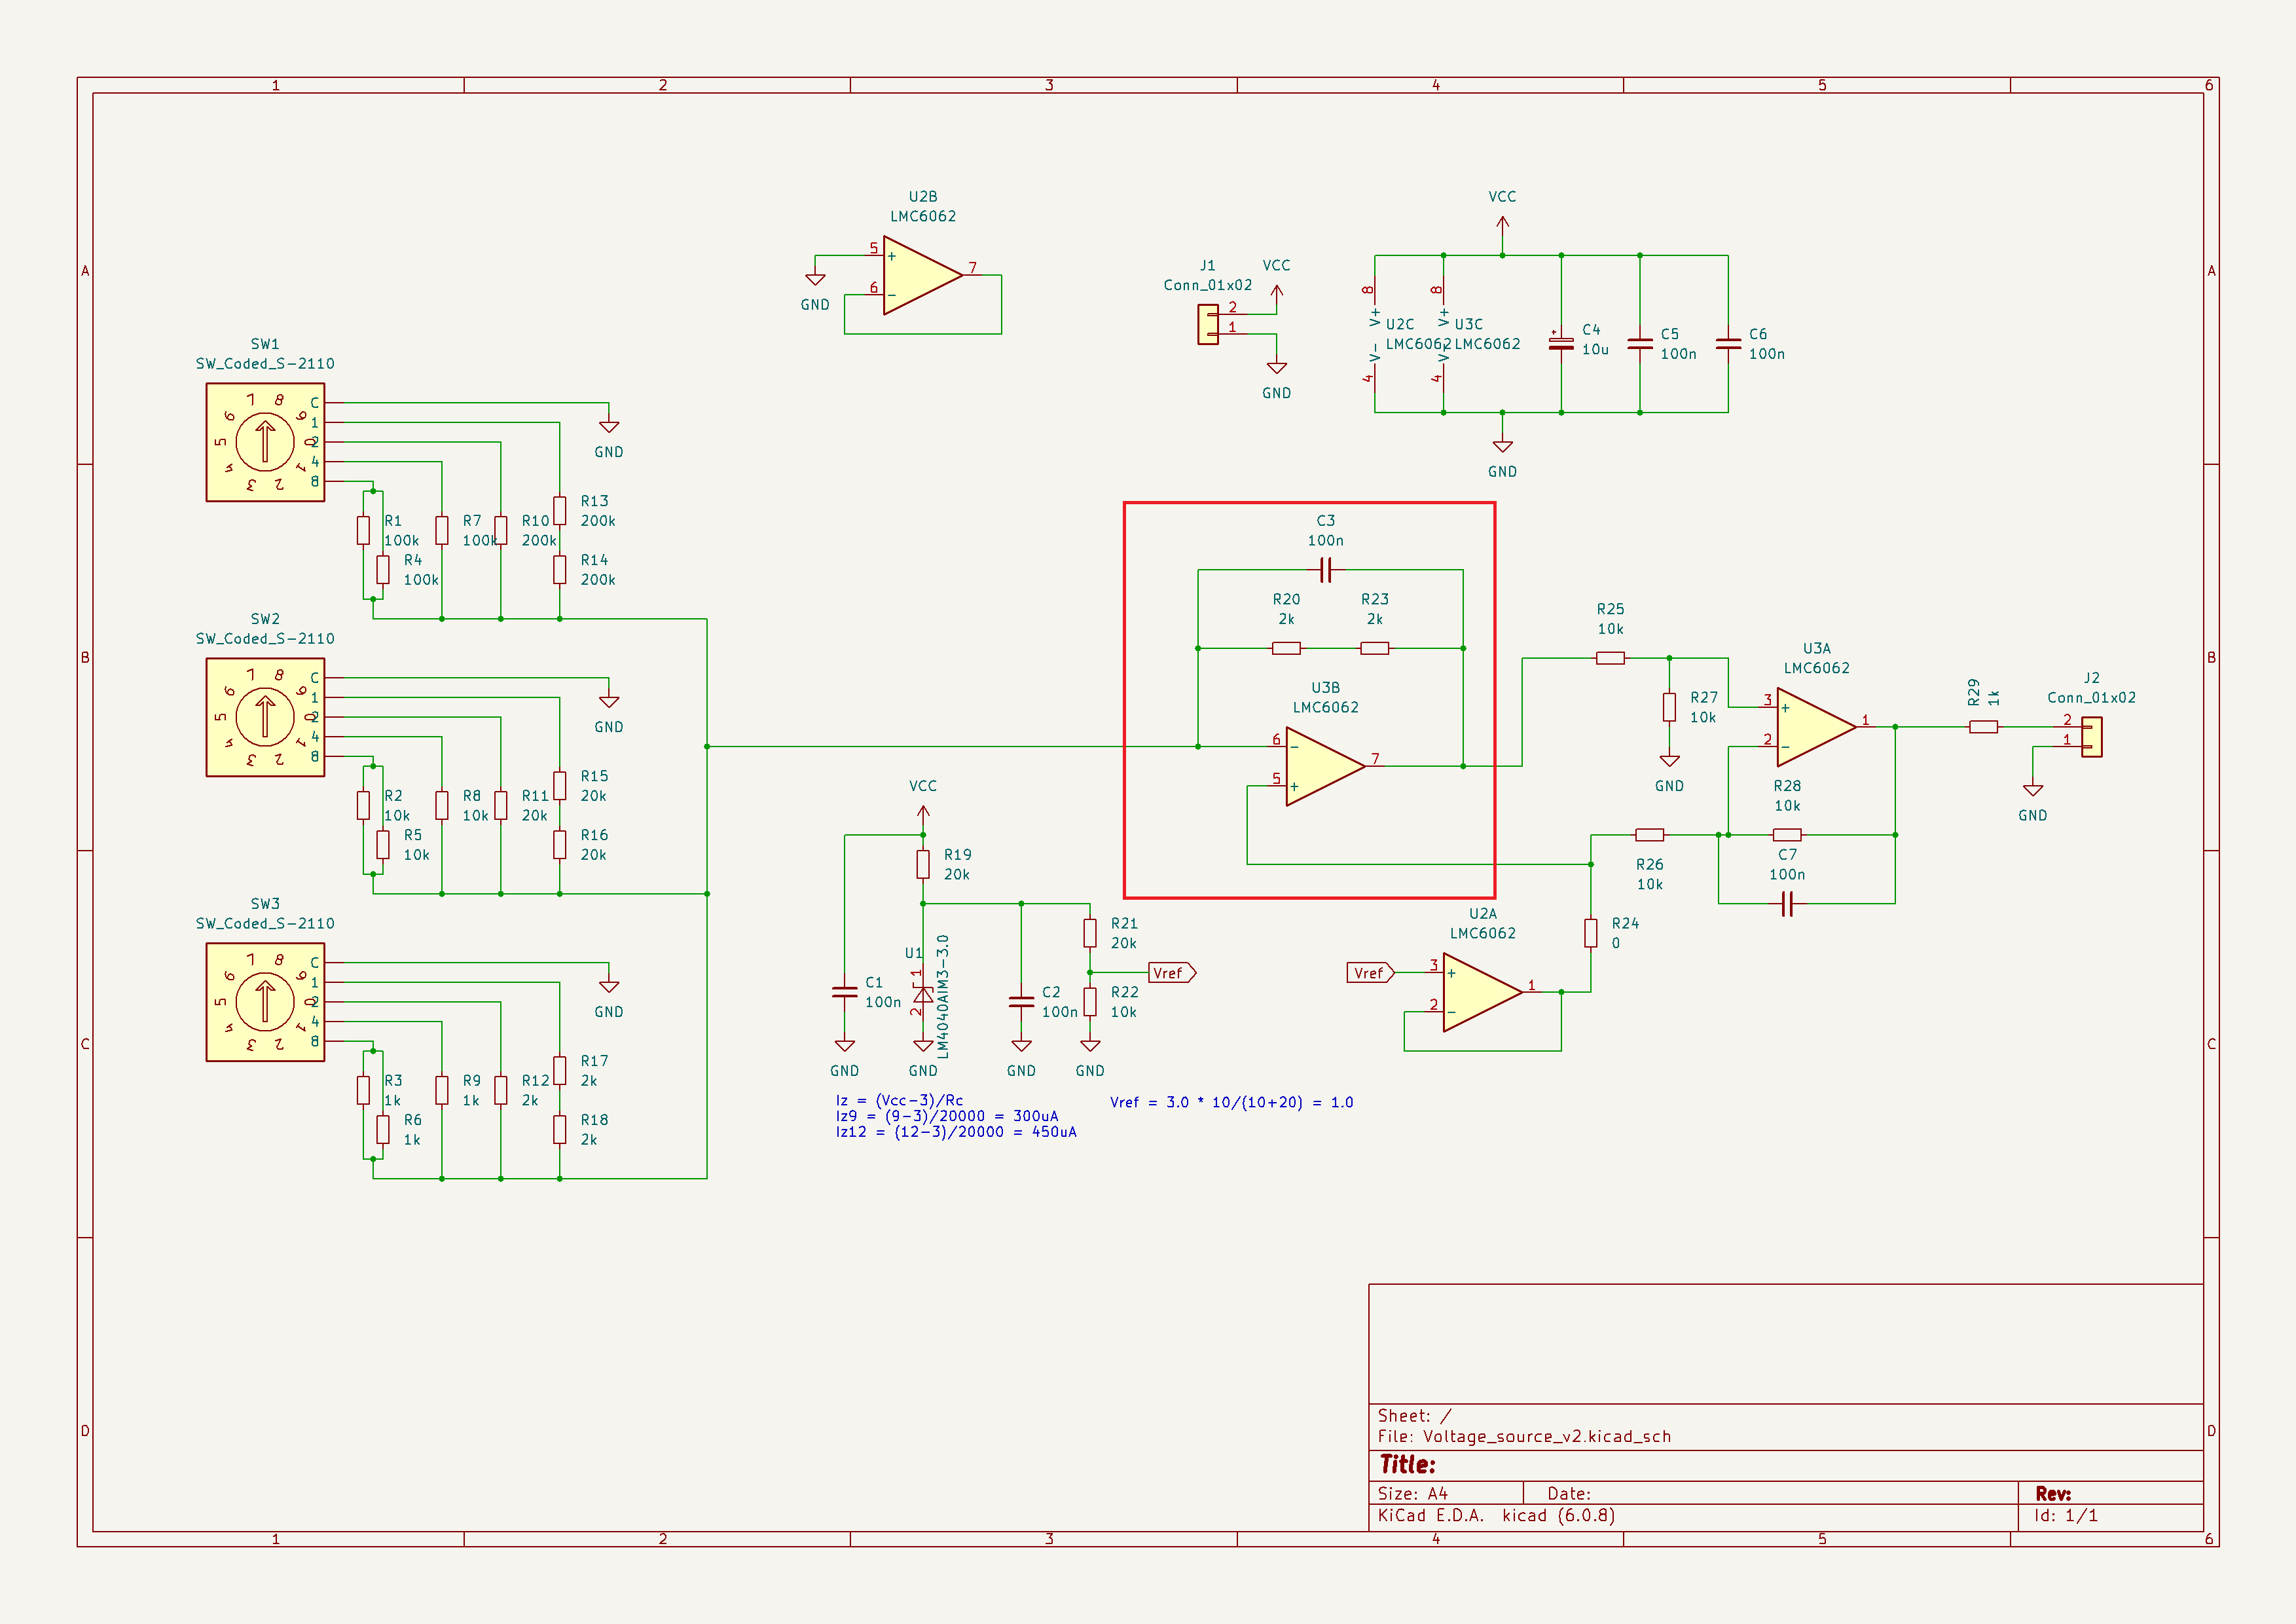Click the 'LMC6062' value under U3A
The image size is (2296, 1624).
1816,668
